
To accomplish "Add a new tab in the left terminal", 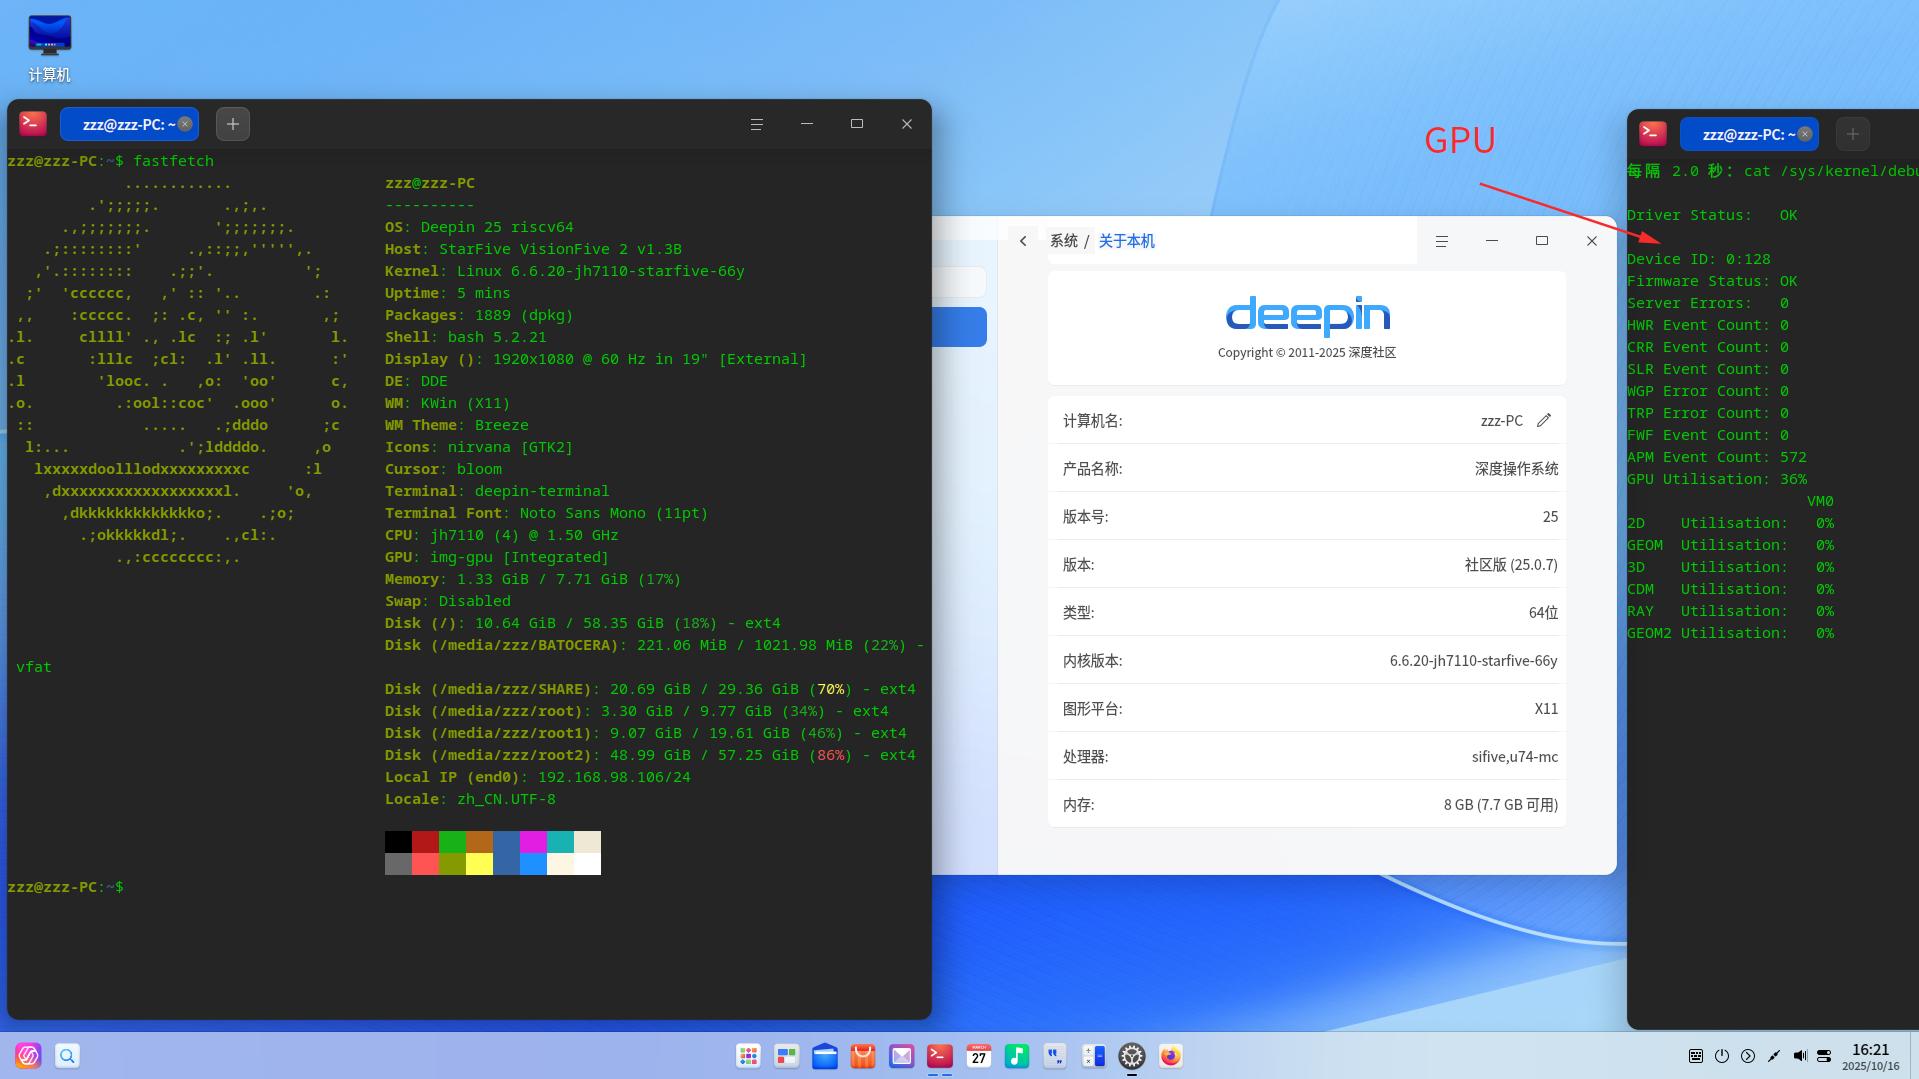I will click(233, 124).
